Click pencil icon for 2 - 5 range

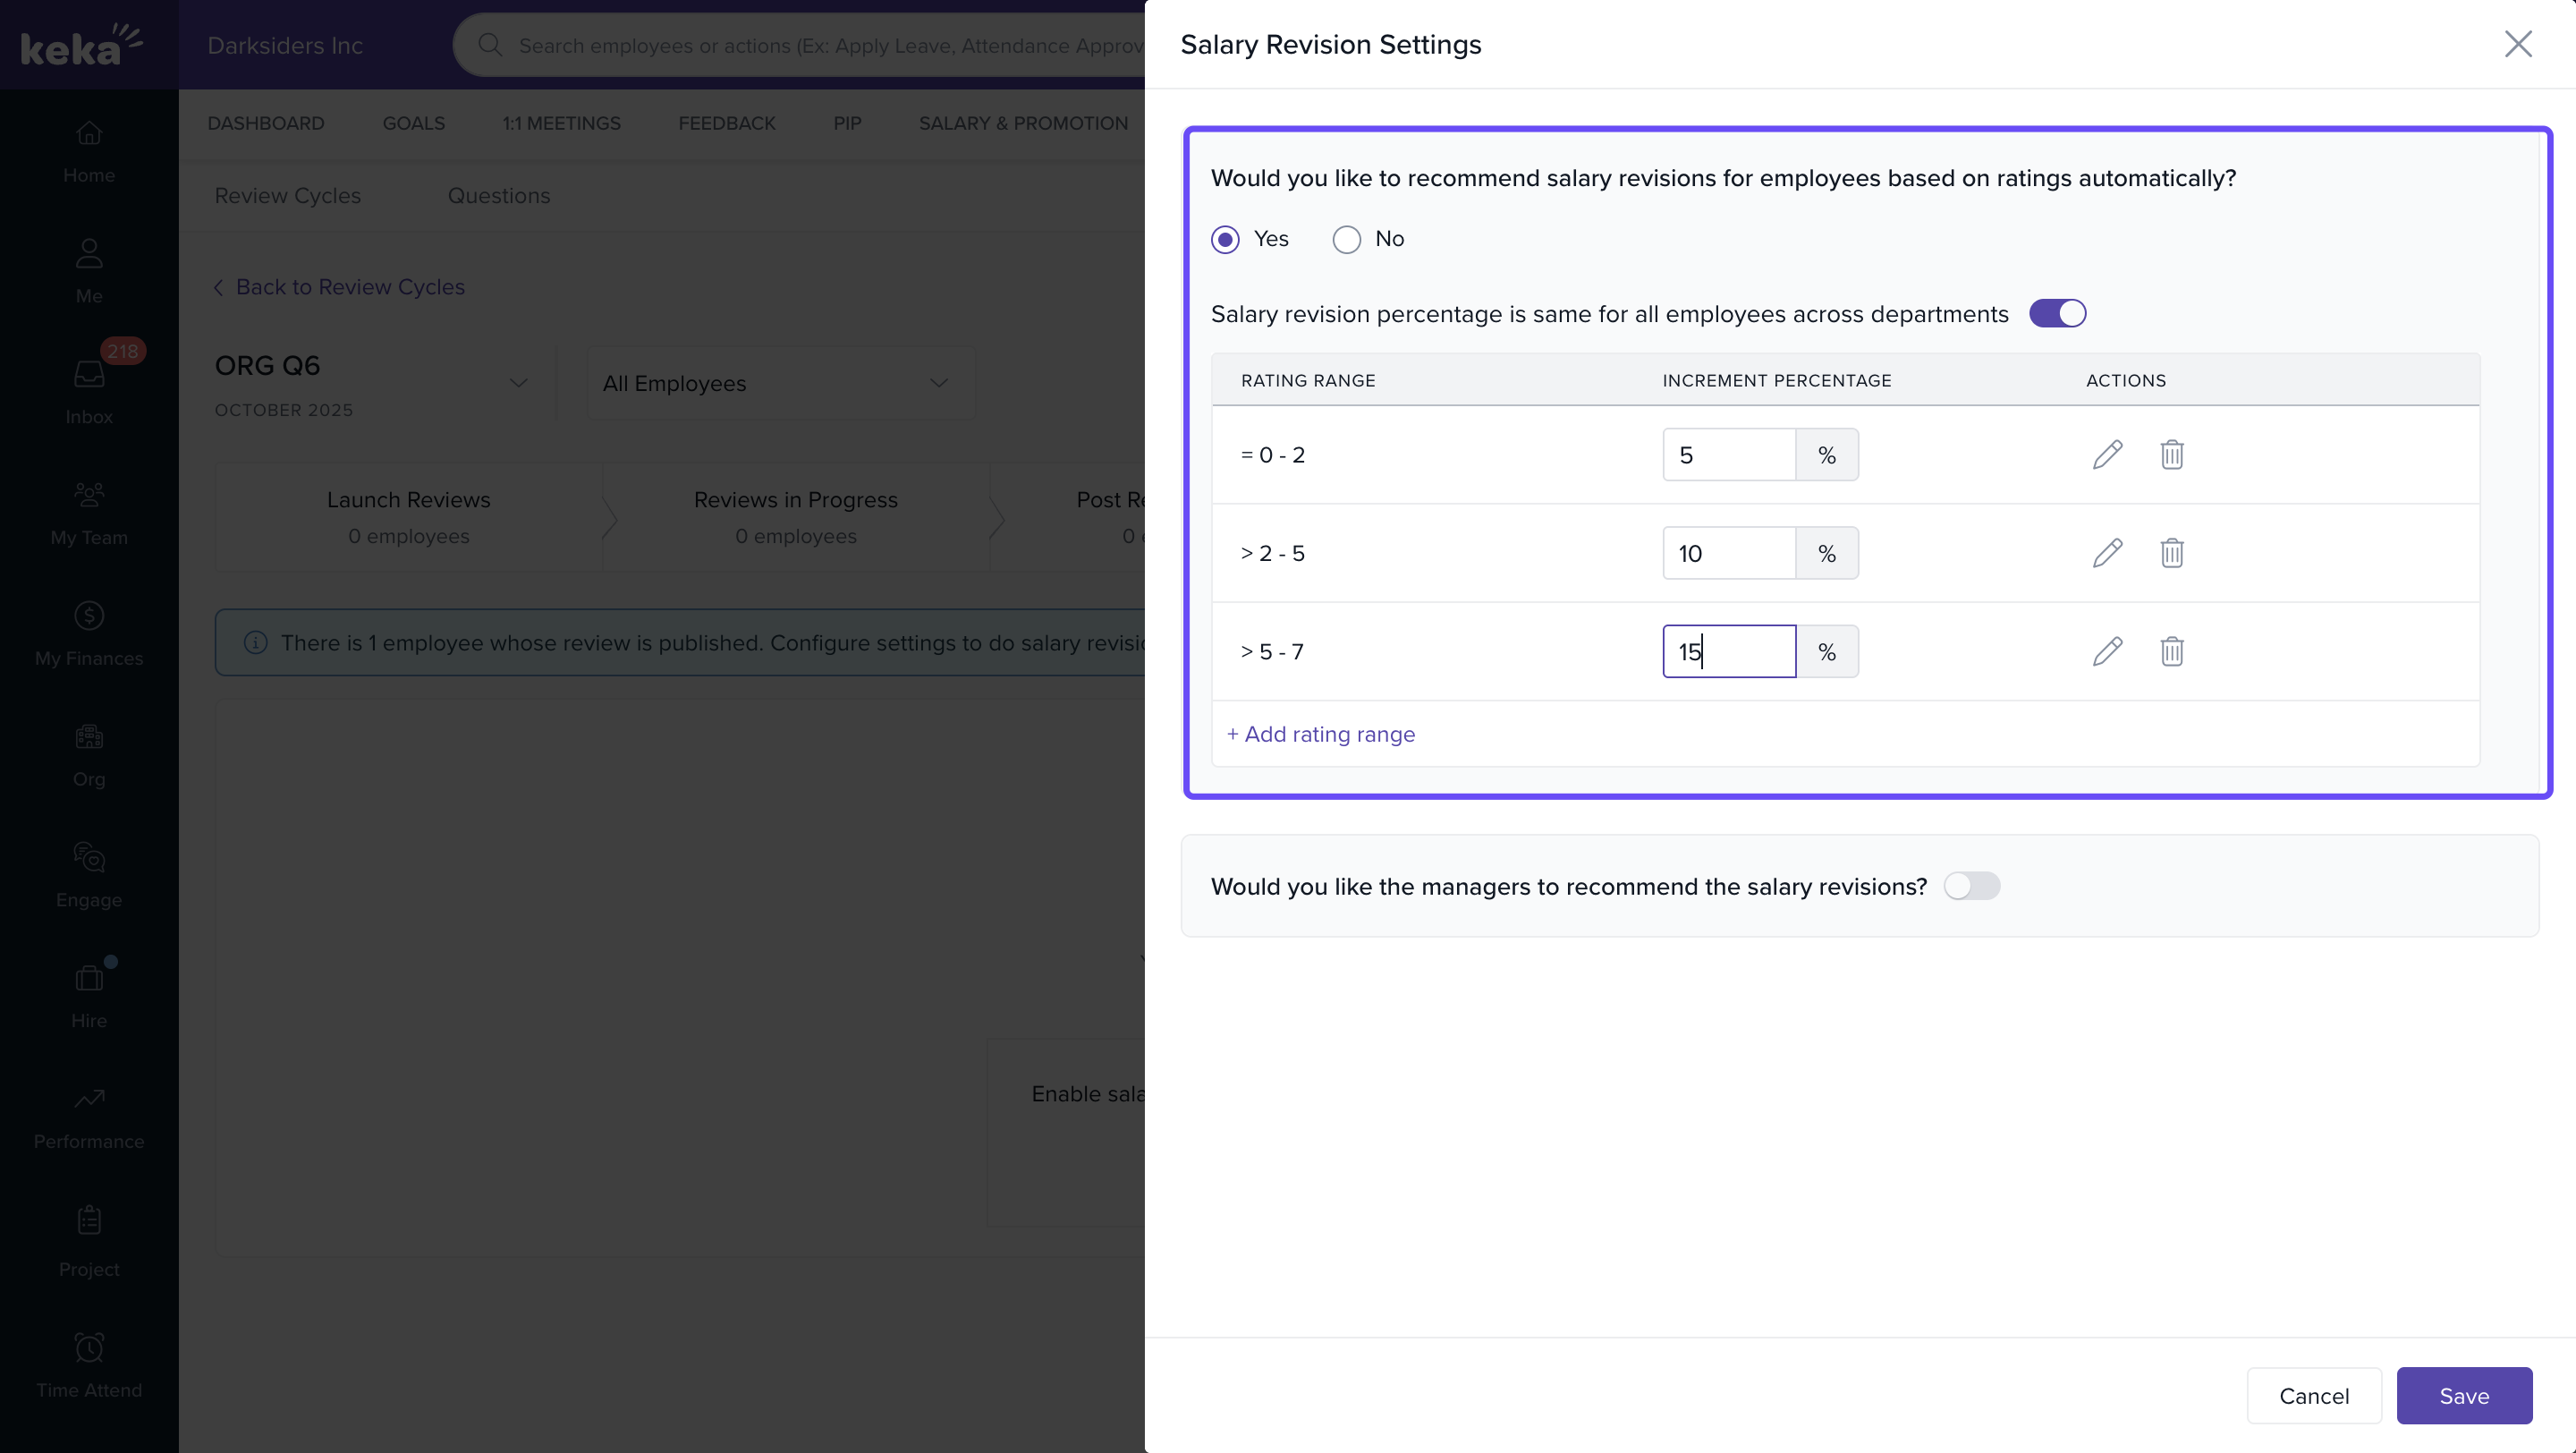click(2107, 553)
